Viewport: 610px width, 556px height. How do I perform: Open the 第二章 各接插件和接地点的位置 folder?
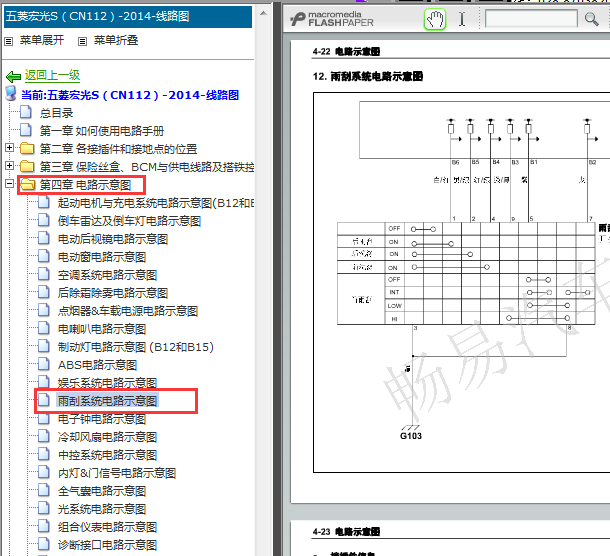click(118, 149)
